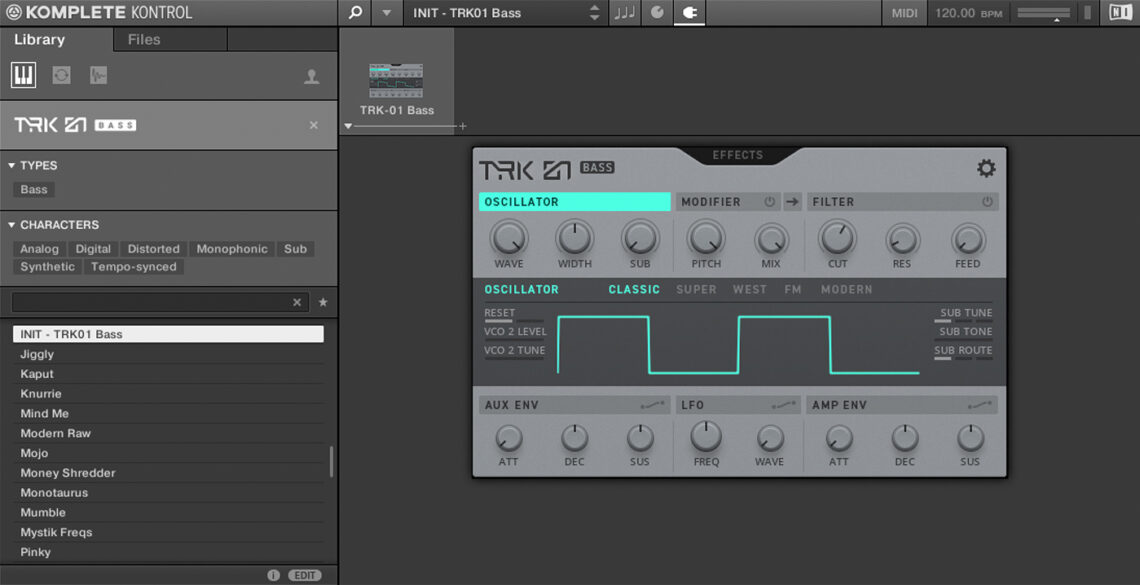This screenshot has width=1140, height=585.
Task: Enable the SUB ROUTE option
Action: (x=964, y=350)
